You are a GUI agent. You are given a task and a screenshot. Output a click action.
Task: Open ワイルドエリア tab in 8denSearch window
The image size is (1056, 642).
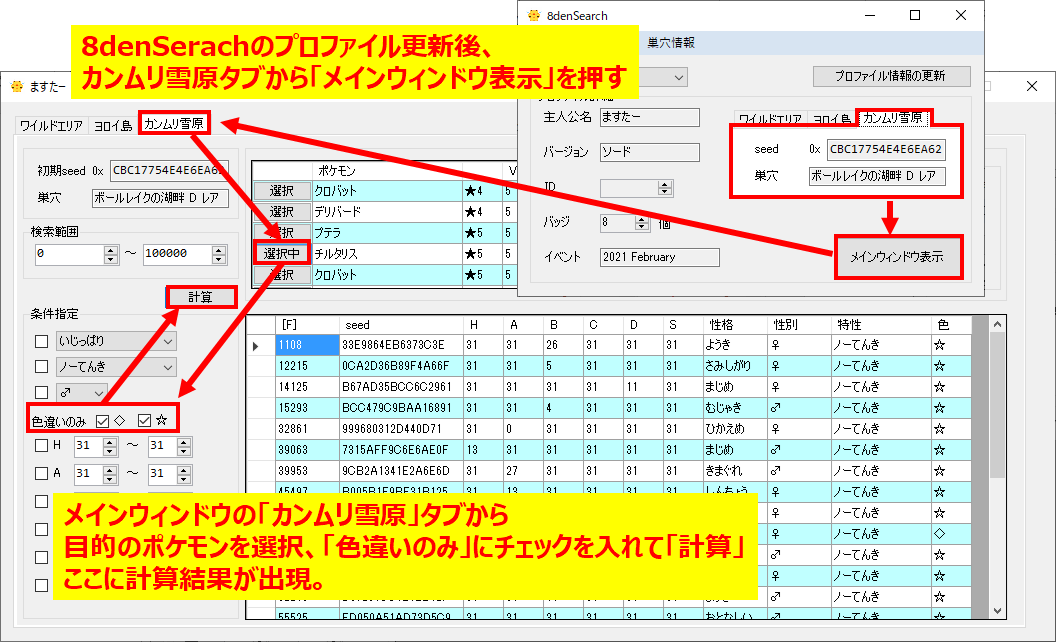click(770, 119)
